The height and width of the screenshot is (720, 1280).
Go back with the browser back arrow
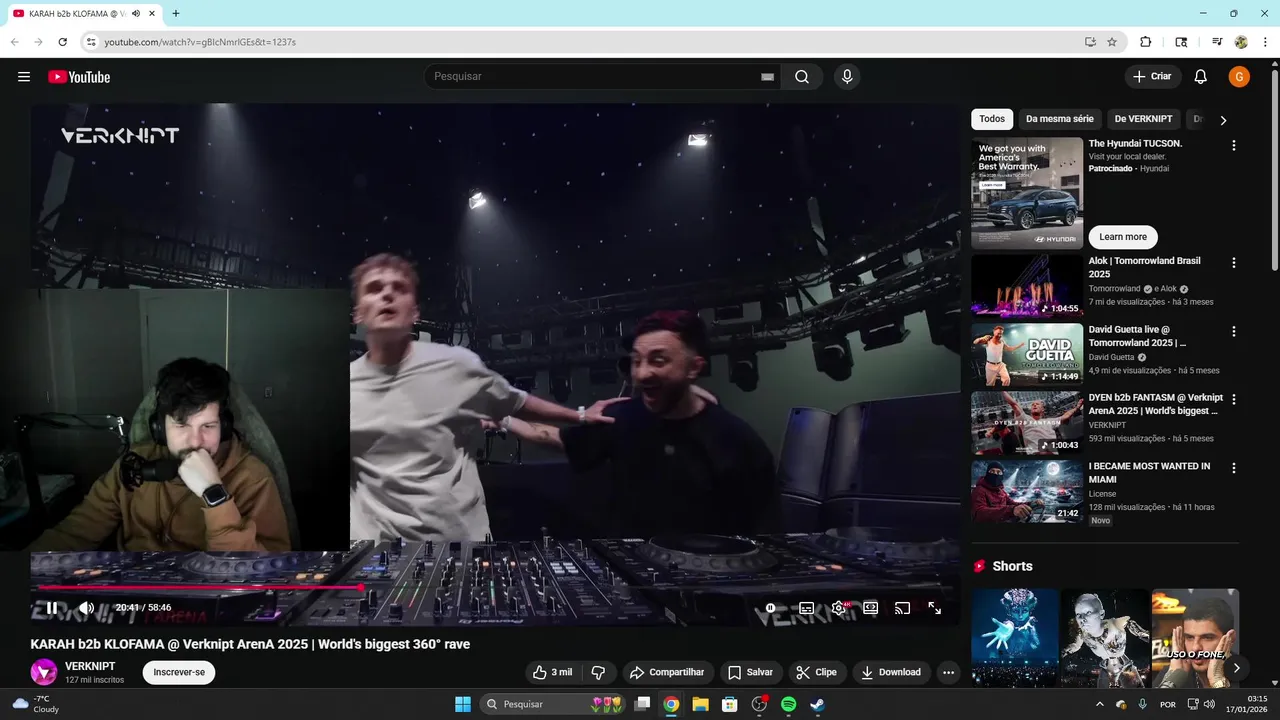coord(14,42)
